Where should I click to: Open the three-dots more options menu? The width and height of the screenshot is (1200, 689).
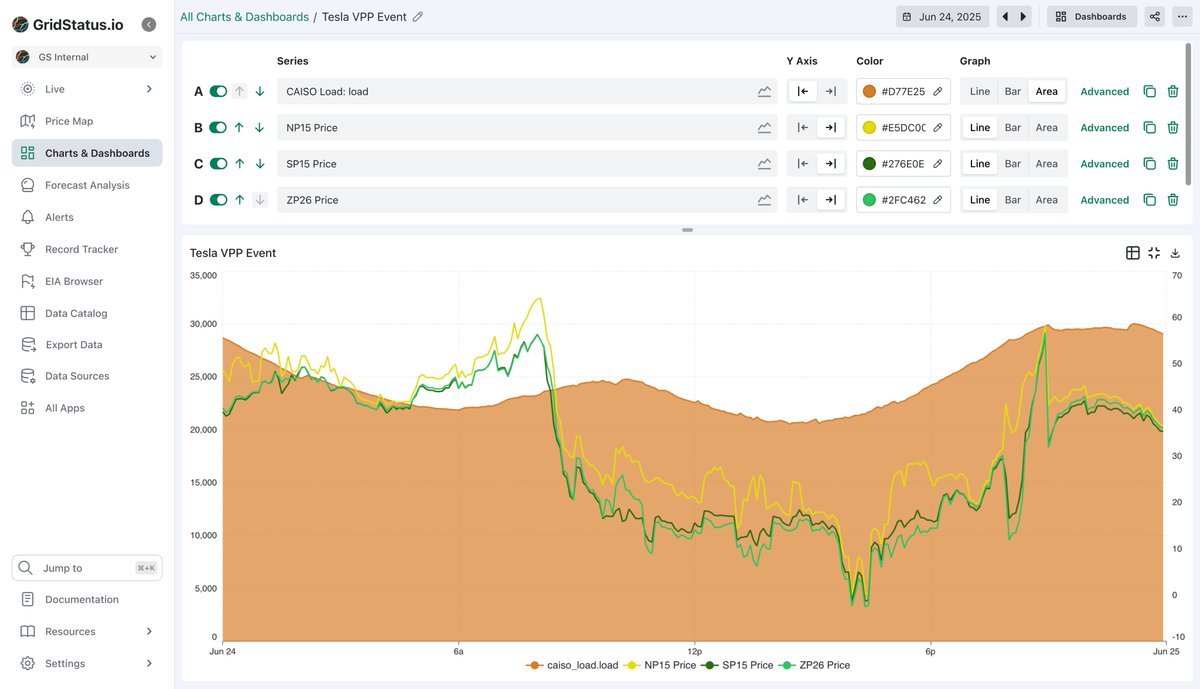click(x=1182, y=17)
